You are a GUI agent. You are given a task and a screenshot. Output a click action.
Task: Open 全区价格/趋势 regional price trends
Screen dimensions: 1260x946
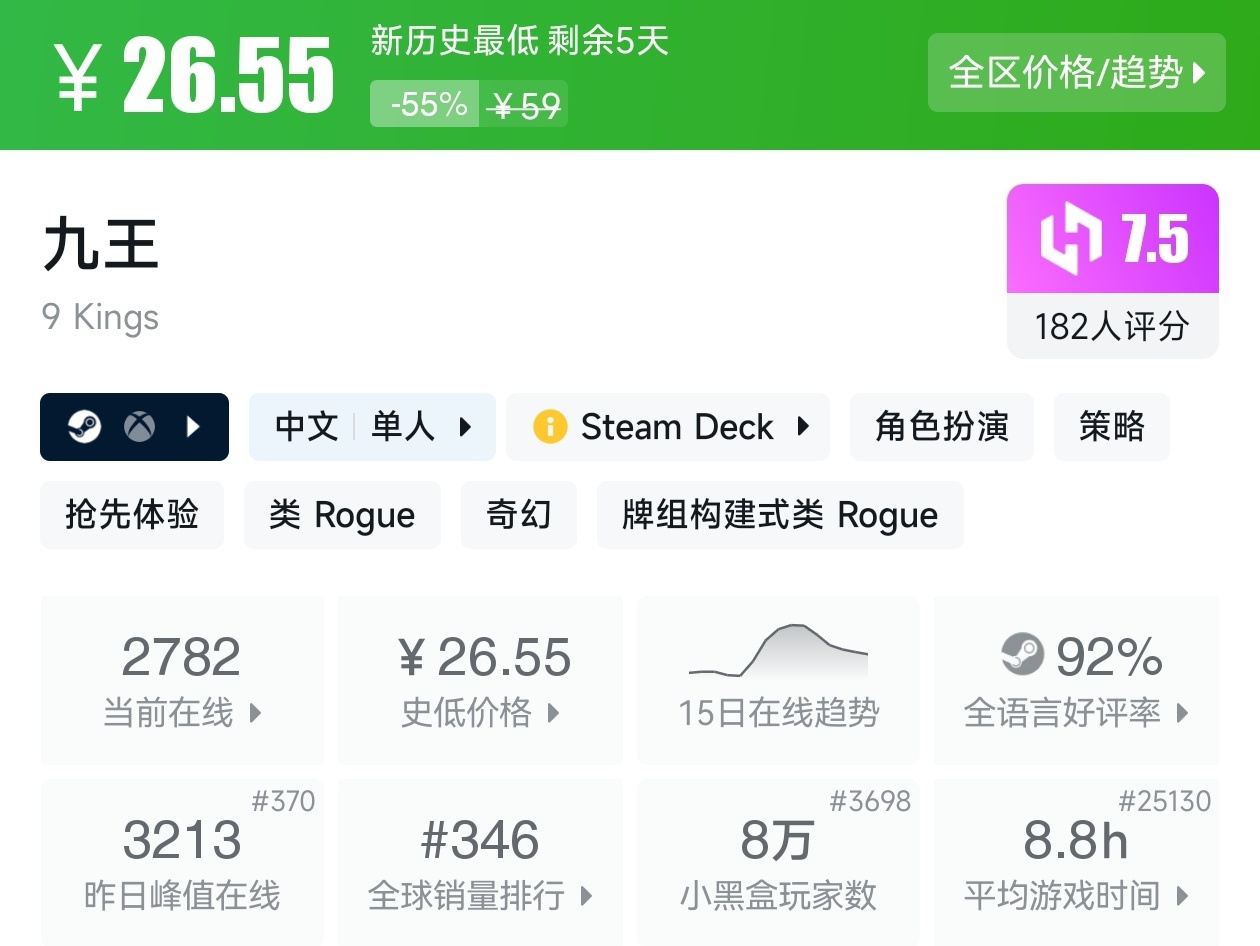coord(1076,73)
